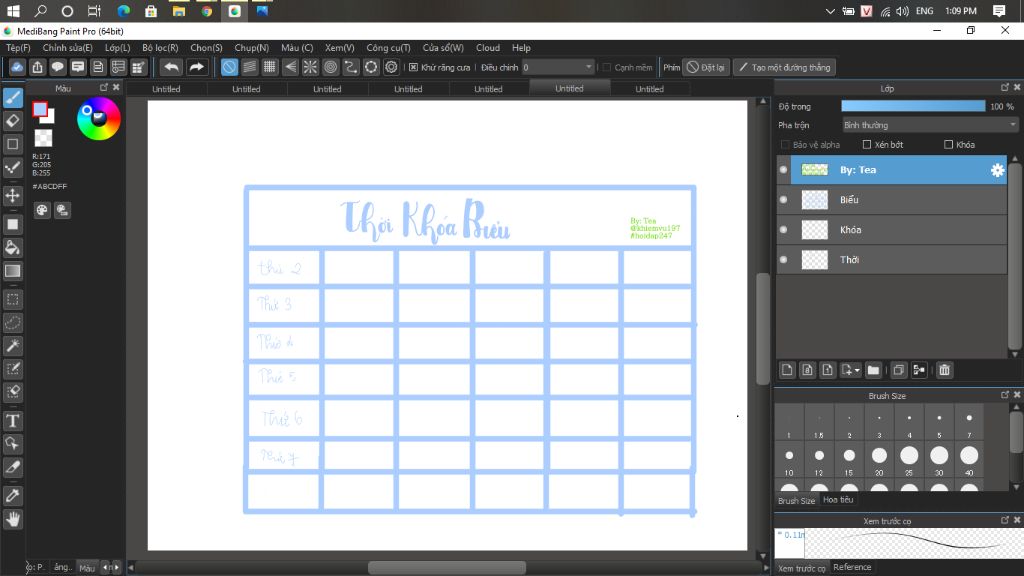Enable Khóa lock checkbox

[948, 144]
